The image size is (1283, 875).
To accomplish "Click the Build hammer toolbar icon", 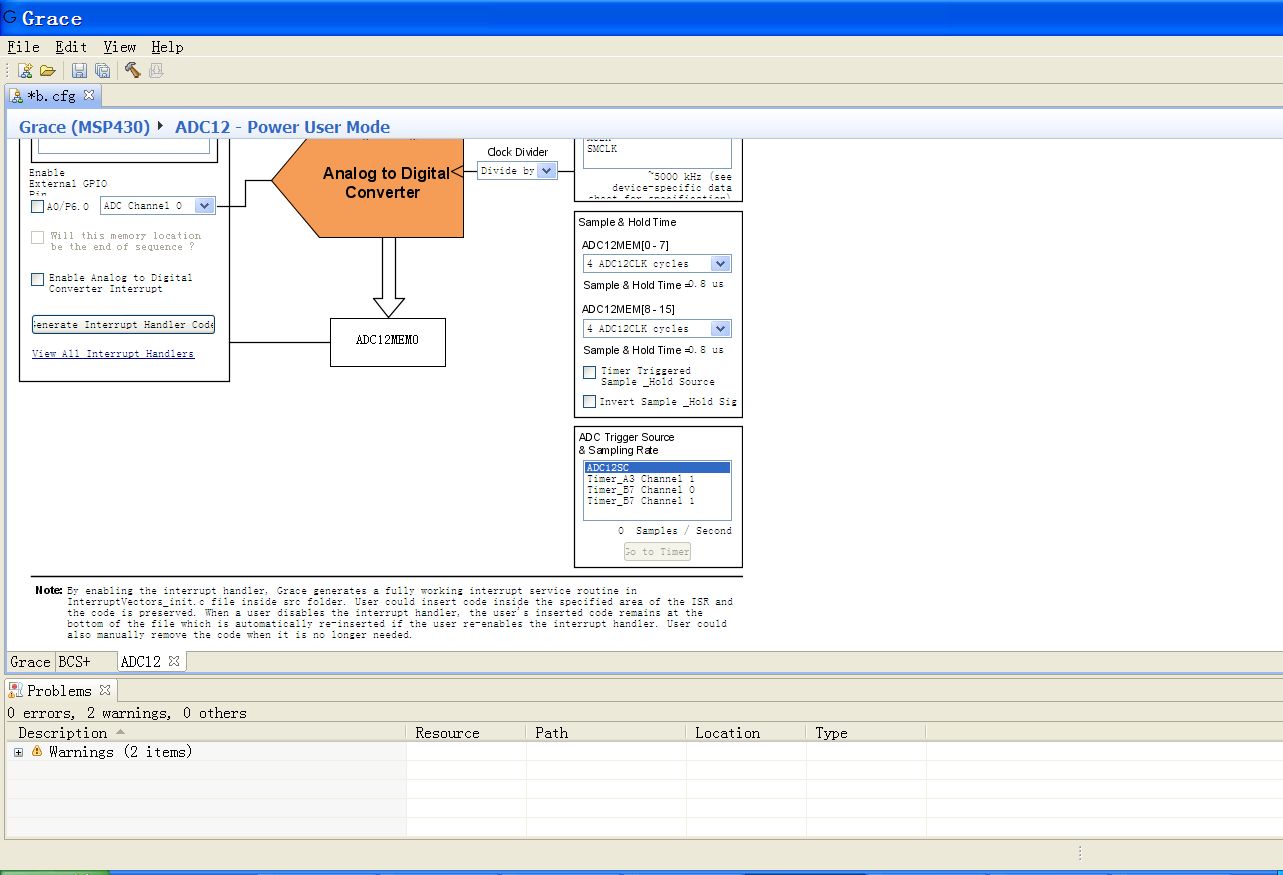I will pyautogui.click(x=132, y=70).
